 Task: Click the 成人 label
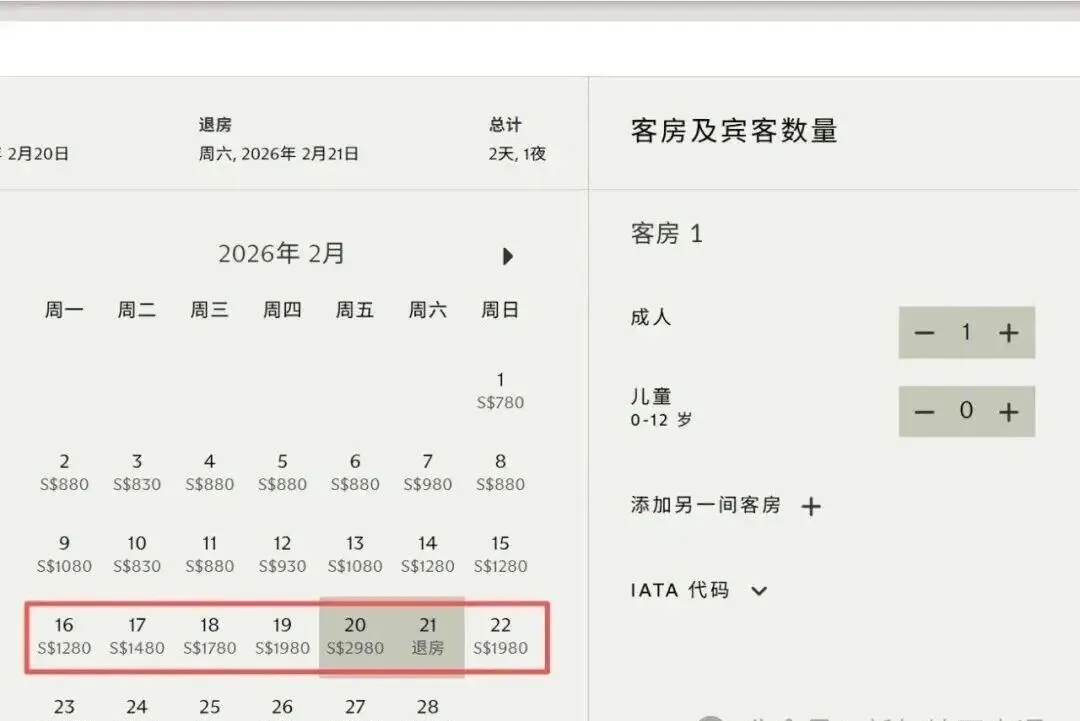[650, 317]
